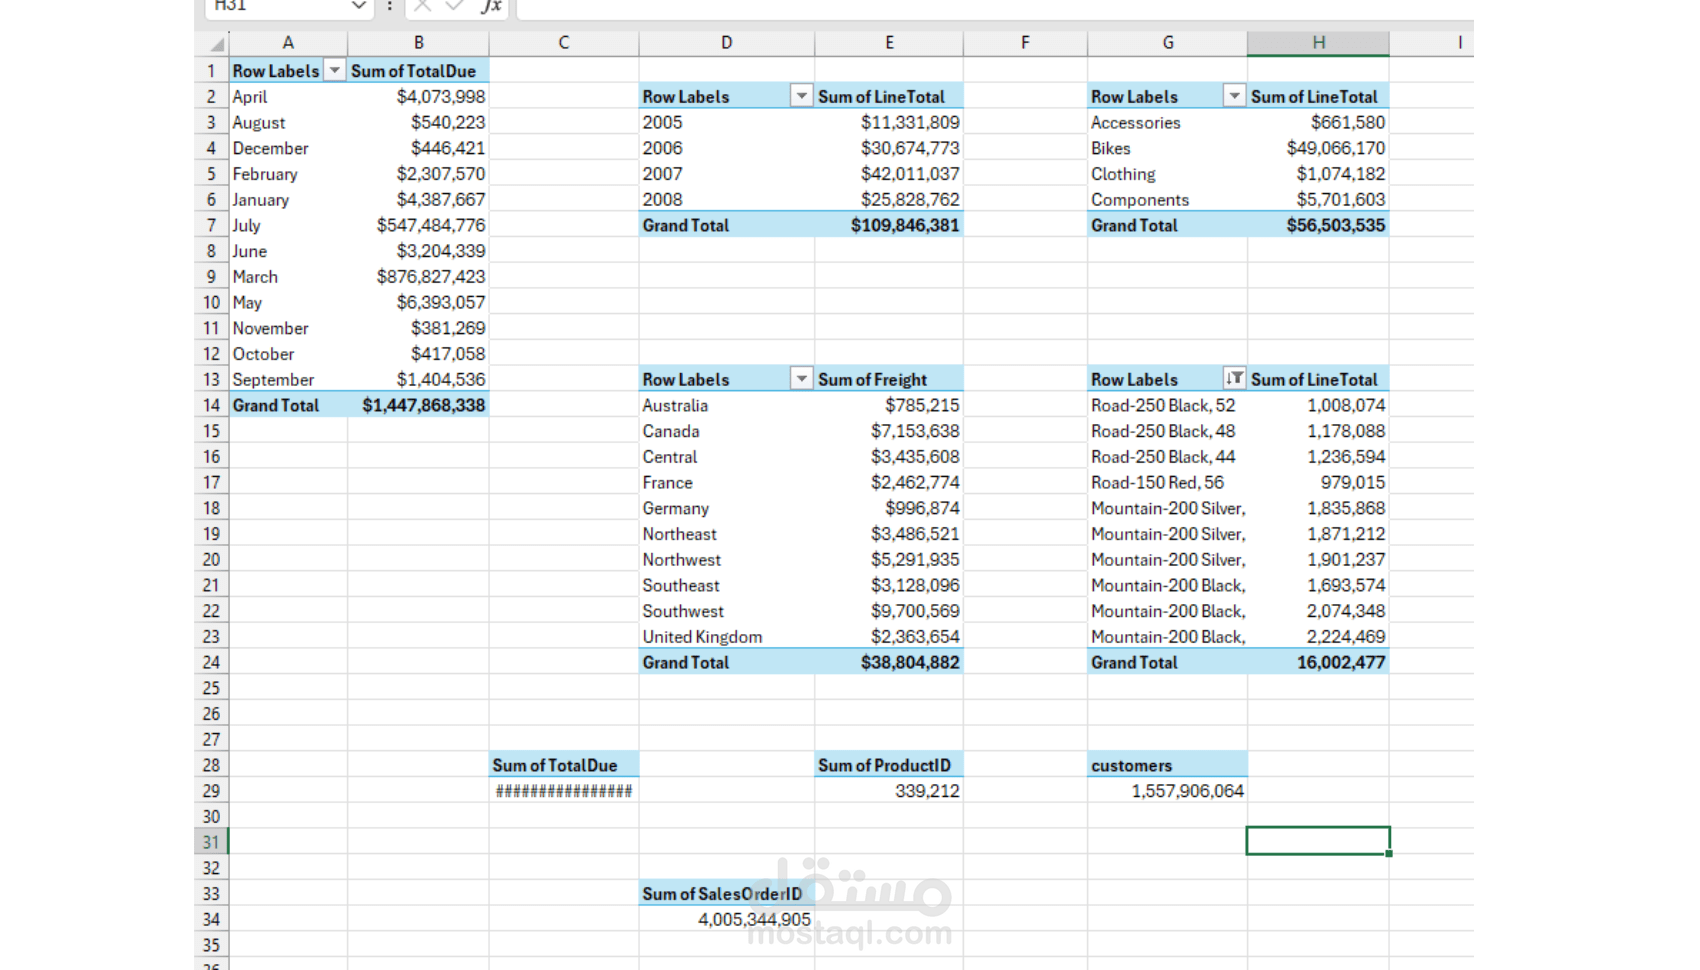This screenshot has width=1700, height=970.
Task: Select the freight grand total $38,804,882
Action: tap(889, 662)
